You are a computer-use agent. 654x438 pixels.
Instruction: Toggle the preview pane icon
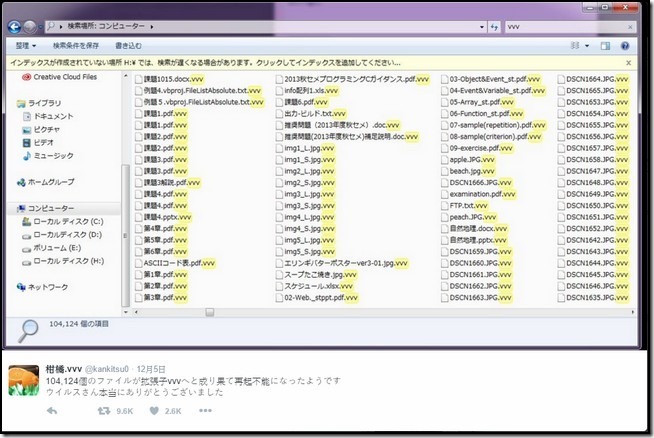point(605,46)
